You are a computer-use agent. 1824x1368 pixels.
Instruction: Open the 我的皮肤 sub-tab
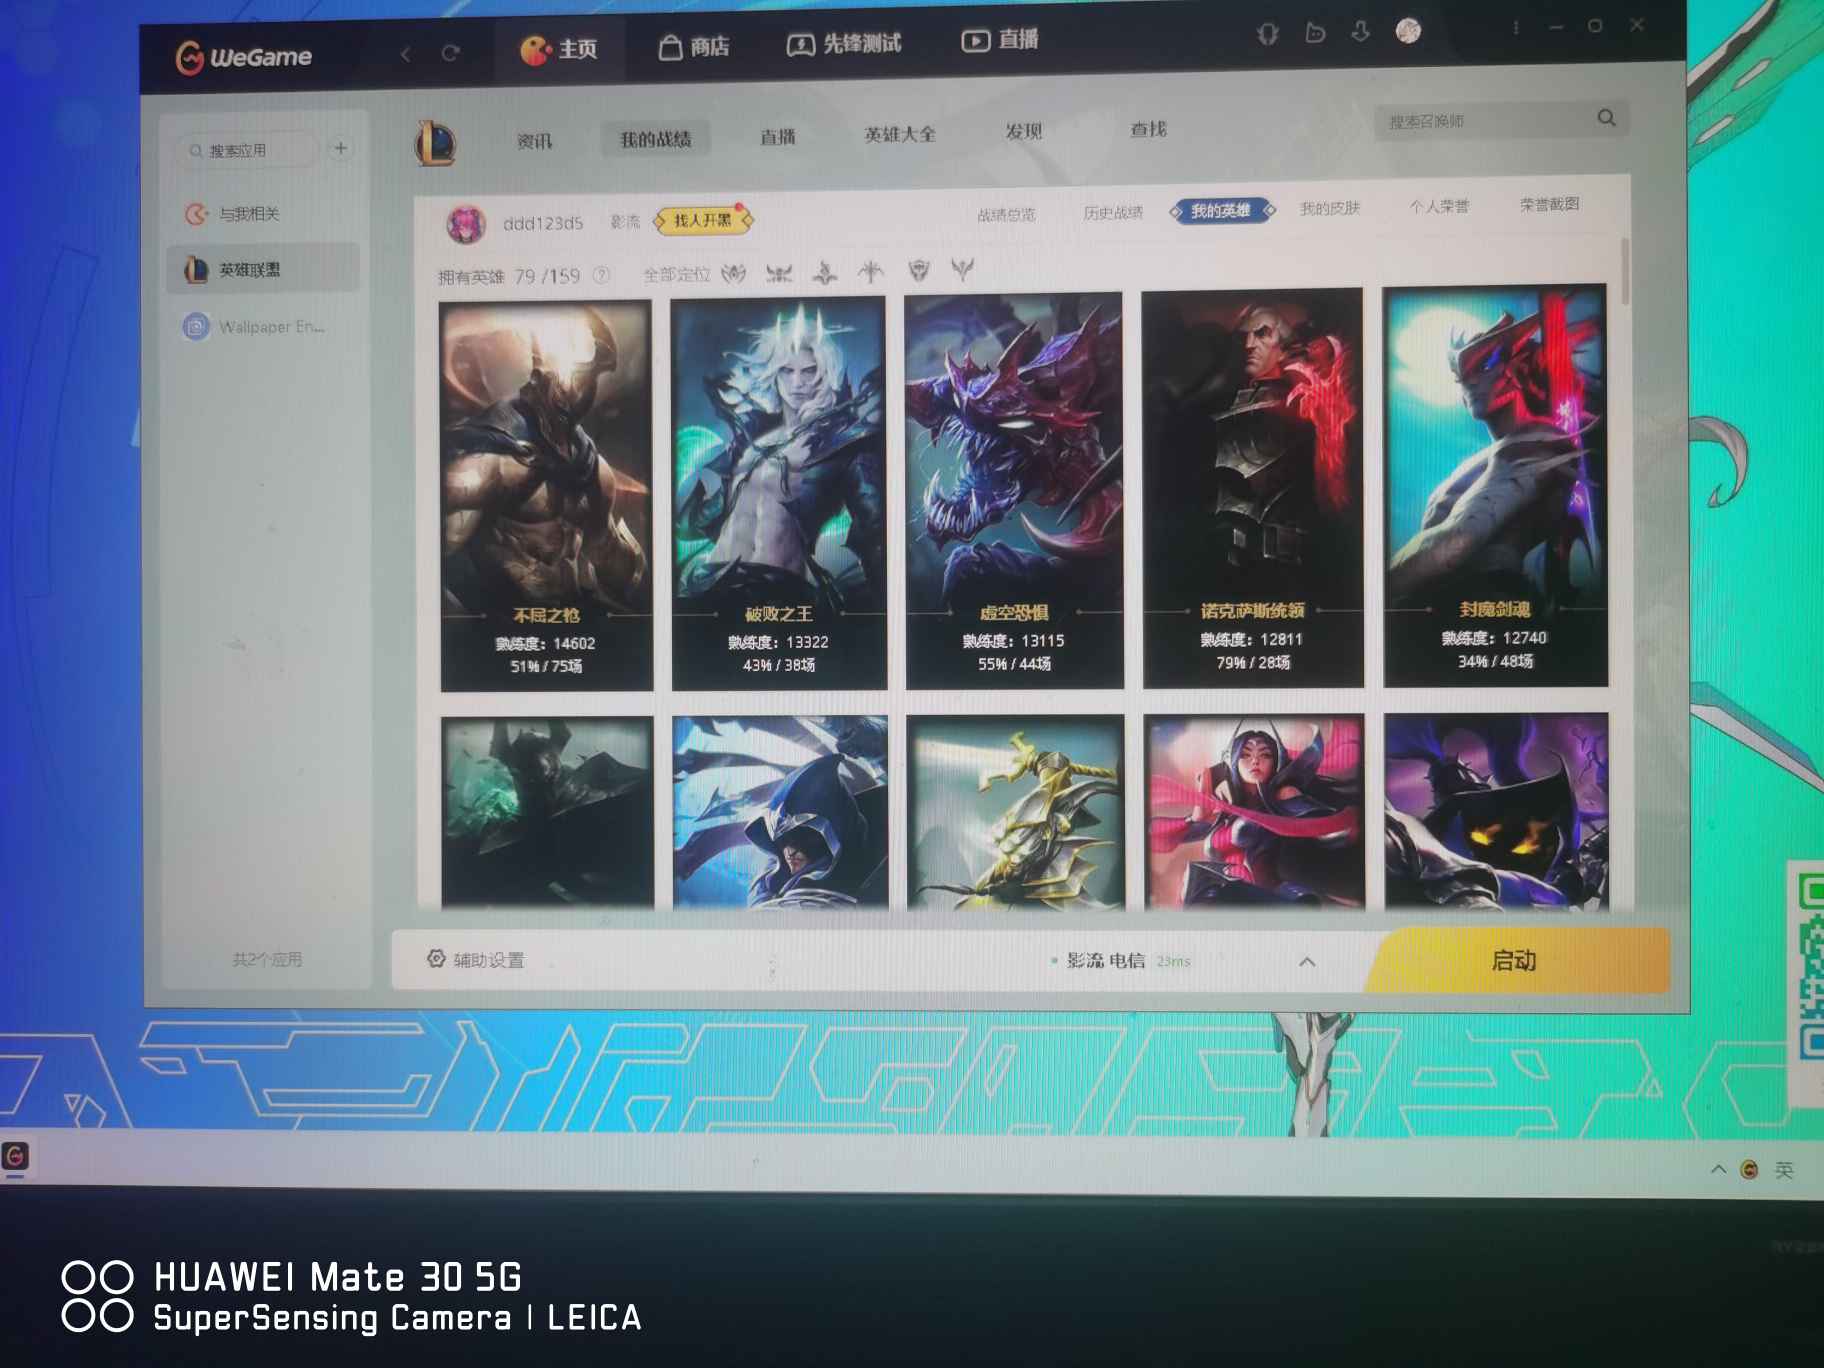pyautogui.click(x=1330, y=208)
